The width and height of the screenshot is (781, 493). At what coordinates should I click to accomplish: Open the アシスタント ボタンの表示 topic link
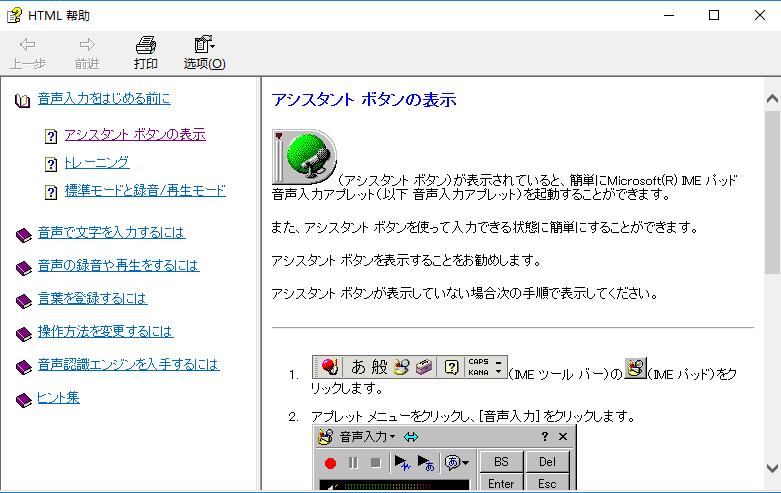(x=135, y=134)
